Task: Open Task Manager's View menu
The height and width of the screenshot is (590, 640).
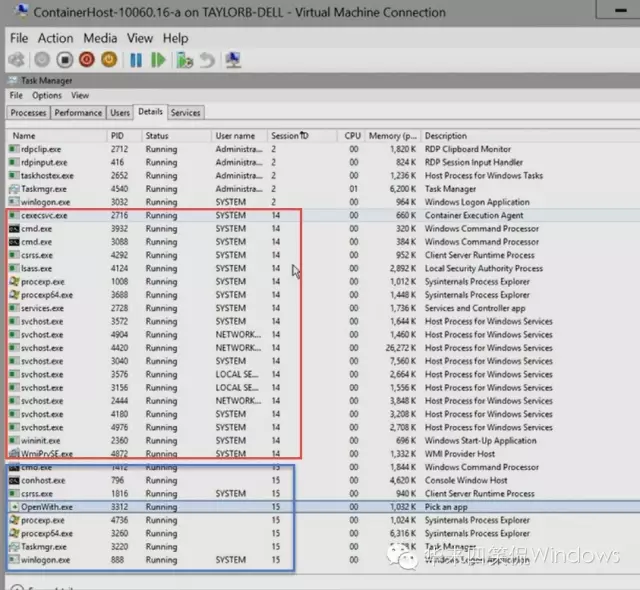Action: [x=80, y=95]
